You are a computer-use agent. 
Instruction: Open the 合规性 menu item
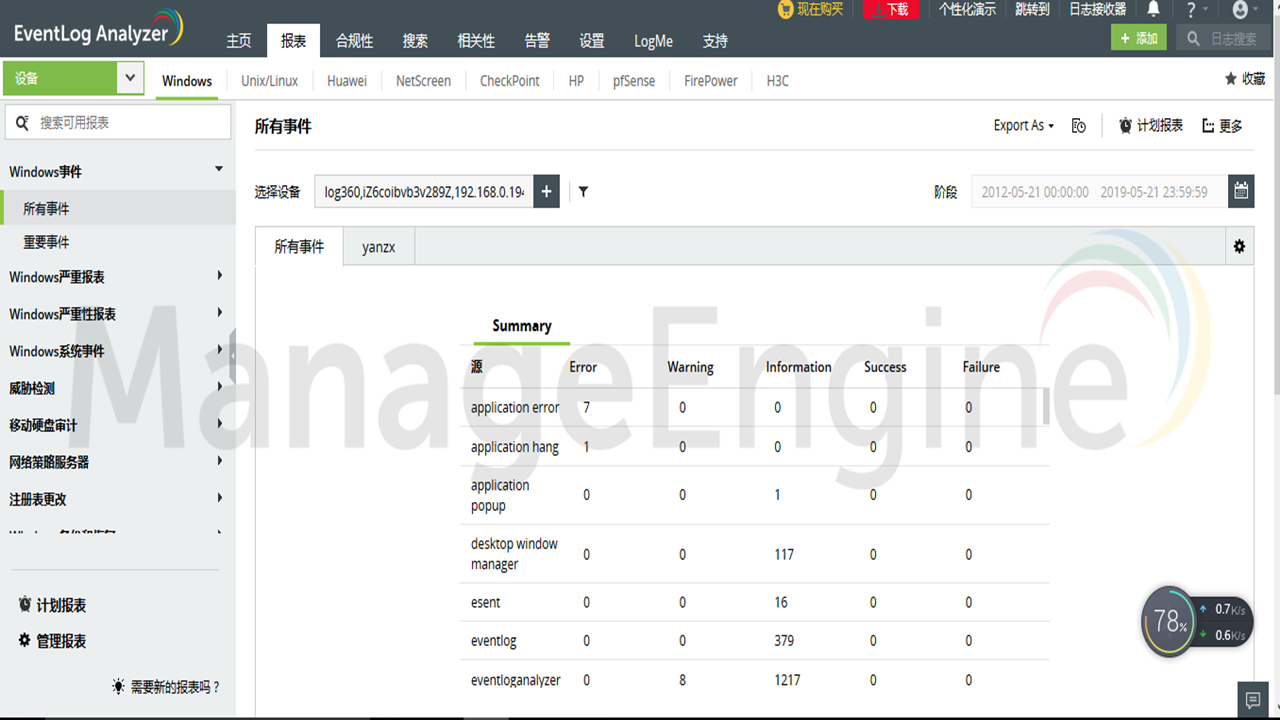(x=353, y=41)
